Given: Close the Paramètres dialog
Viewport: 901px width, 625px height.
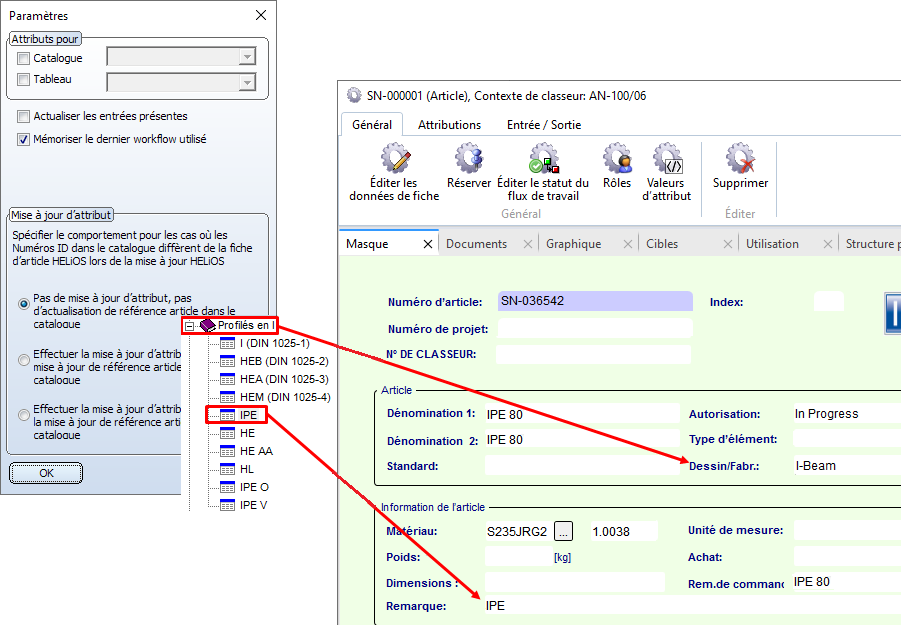Looking at the screenshot, I should (x=261, y=15).
